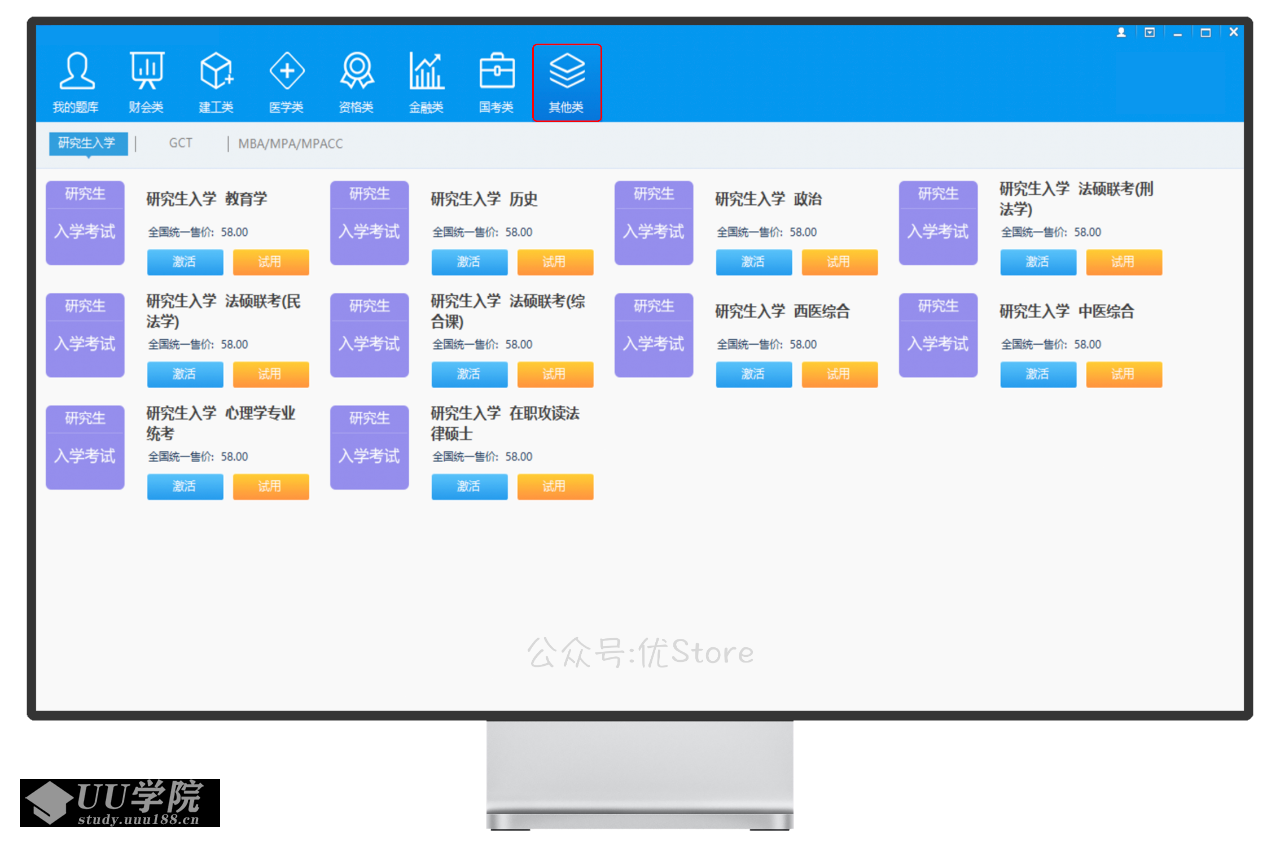Image resolution: width=1280 pixels, height=847 pixels.
Task: Click the 法硕联考(综合课) purple thumbnail
Action: (369, 335)
